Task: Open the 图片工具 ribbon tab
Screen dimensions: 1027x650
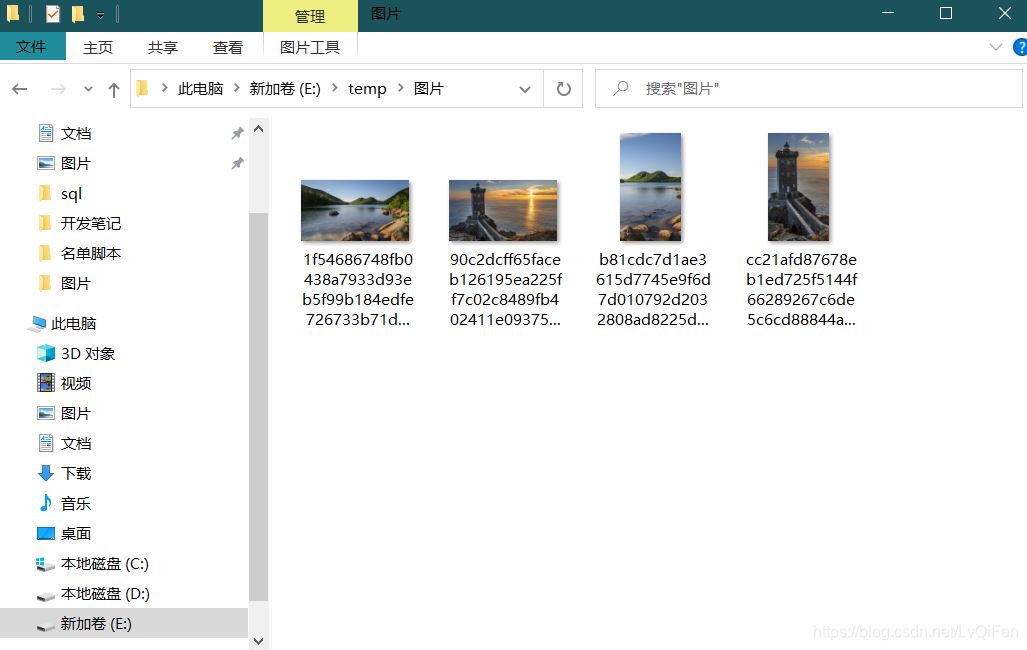Action: [310, 47]
